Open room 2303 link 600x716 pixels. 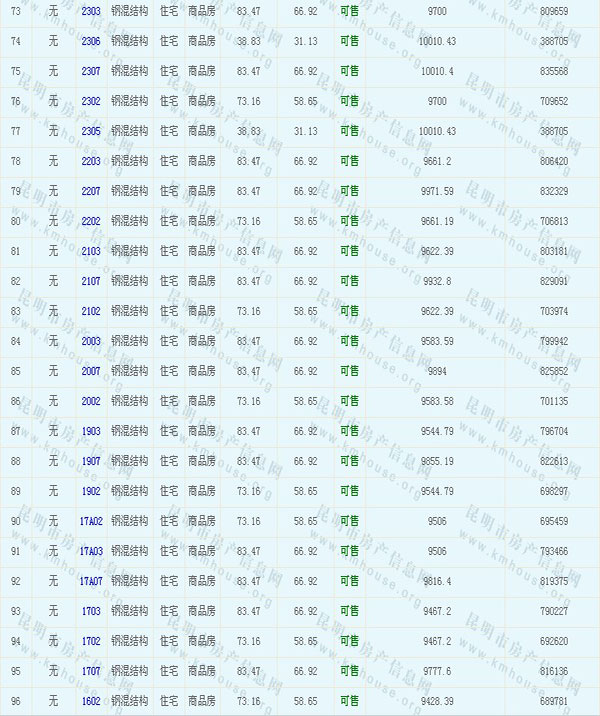click(91, 11)
